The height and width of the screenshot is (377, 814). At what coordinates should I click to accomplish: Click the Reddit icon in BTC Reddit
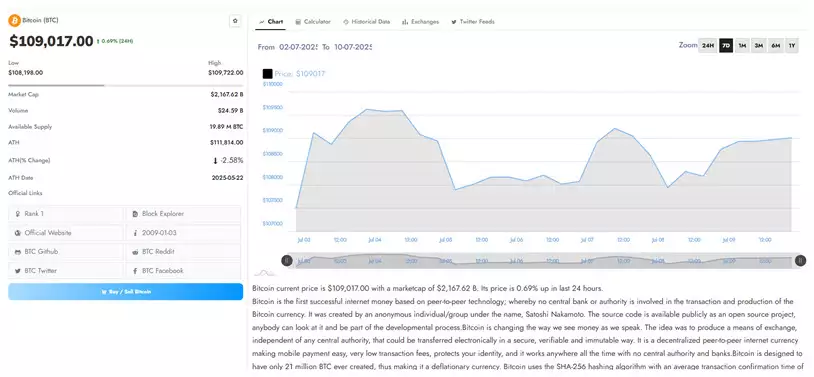[135, 252]
